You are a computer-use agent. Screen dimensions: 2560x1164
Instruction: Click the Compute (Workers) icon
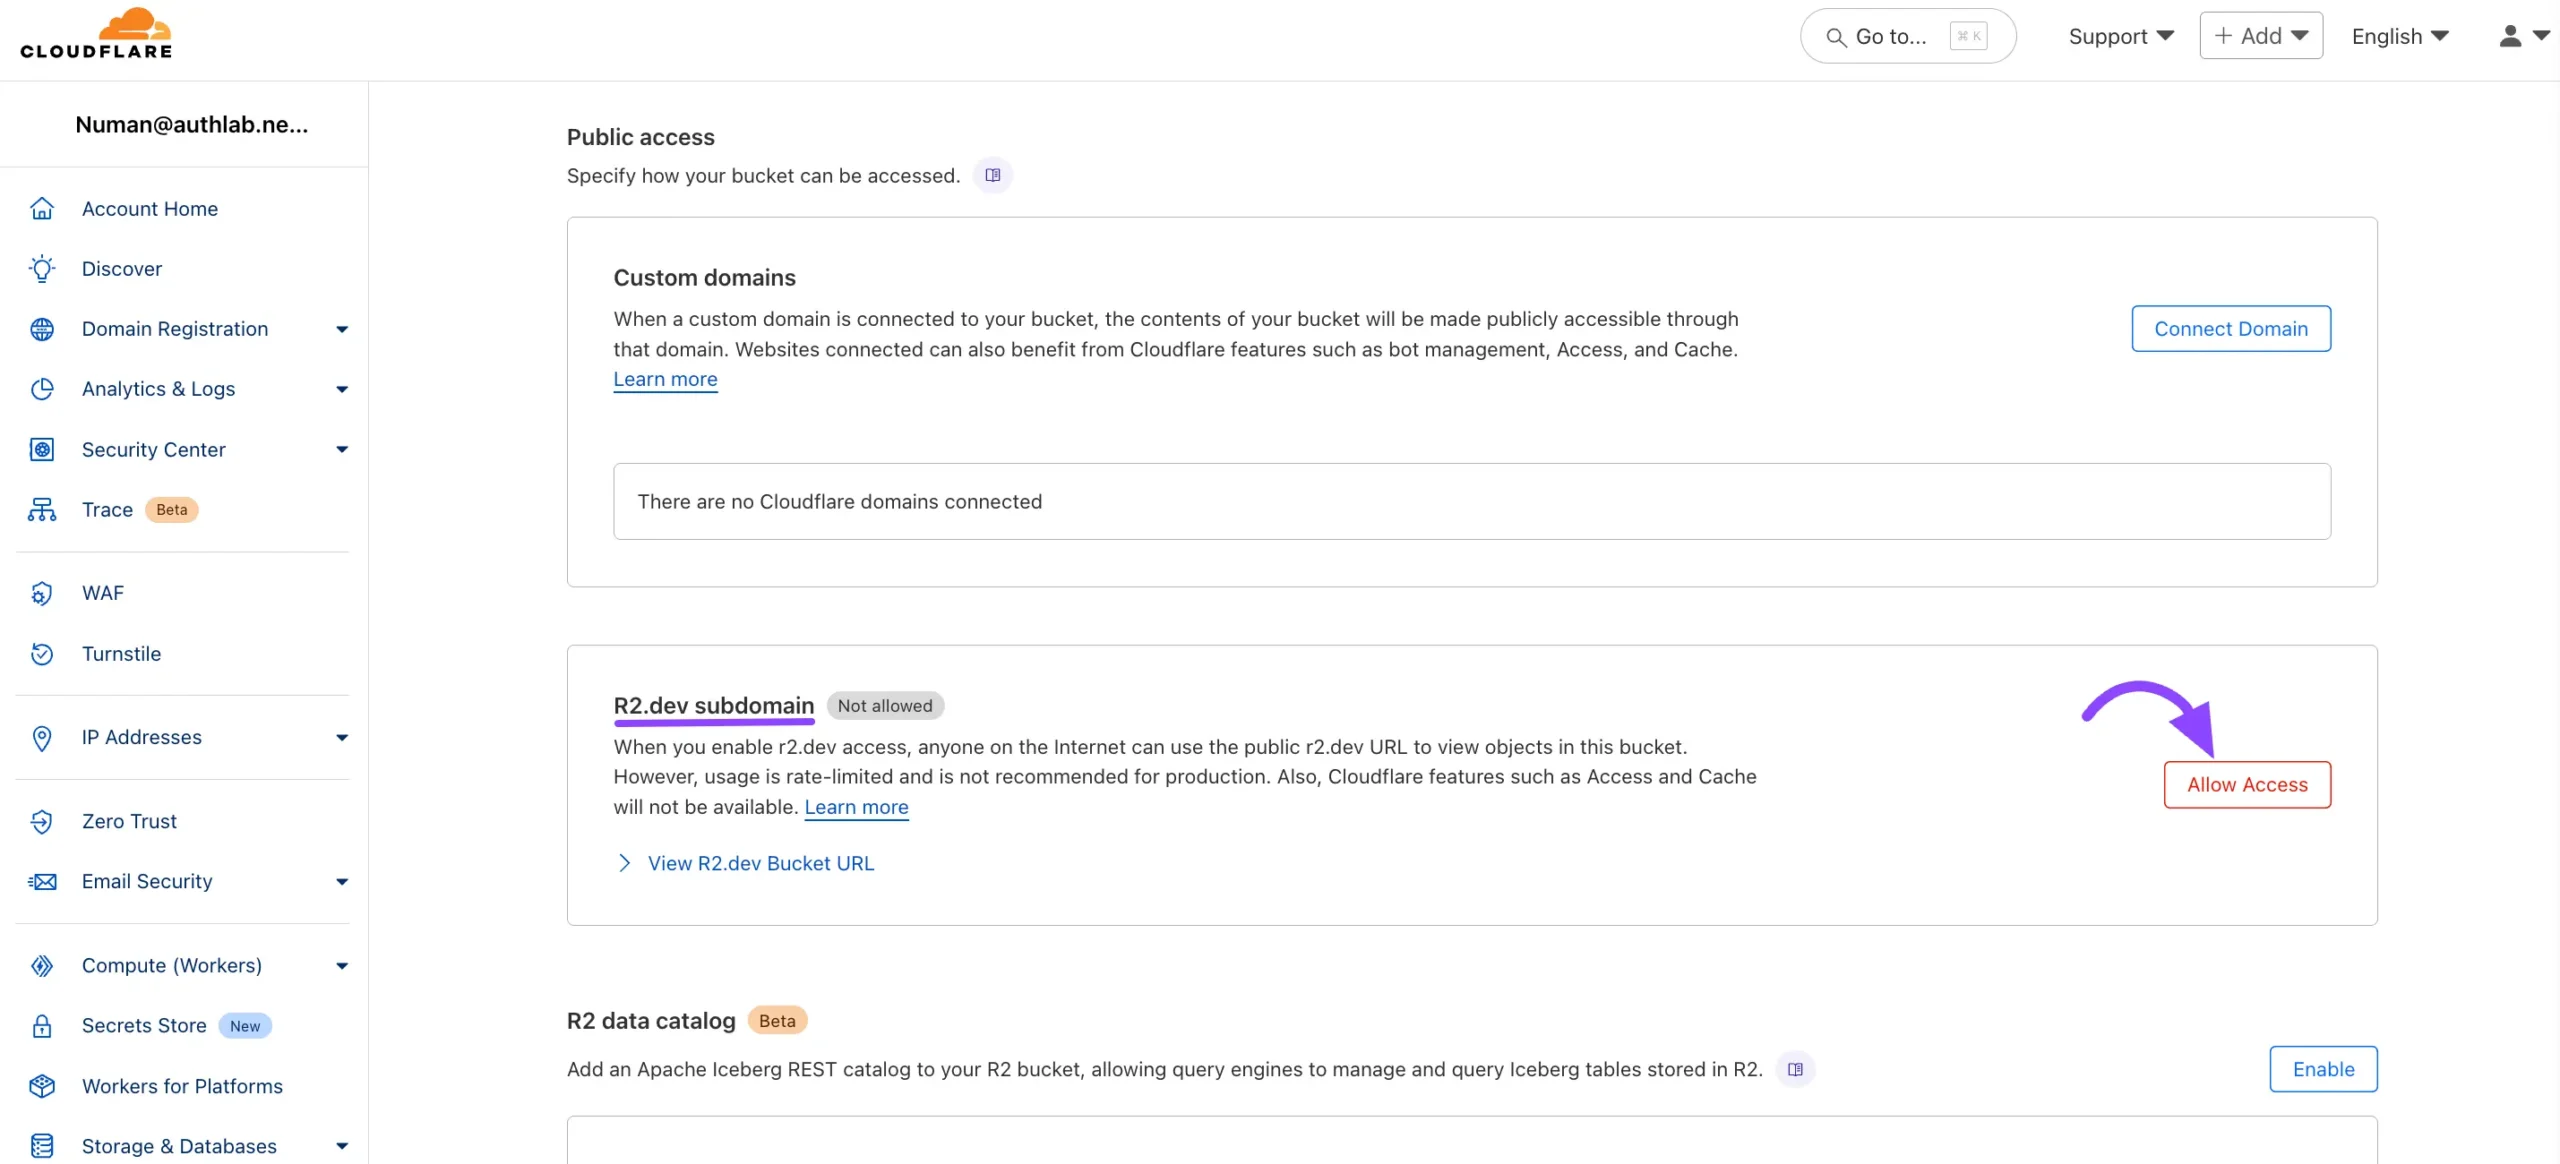coord(42,965)
